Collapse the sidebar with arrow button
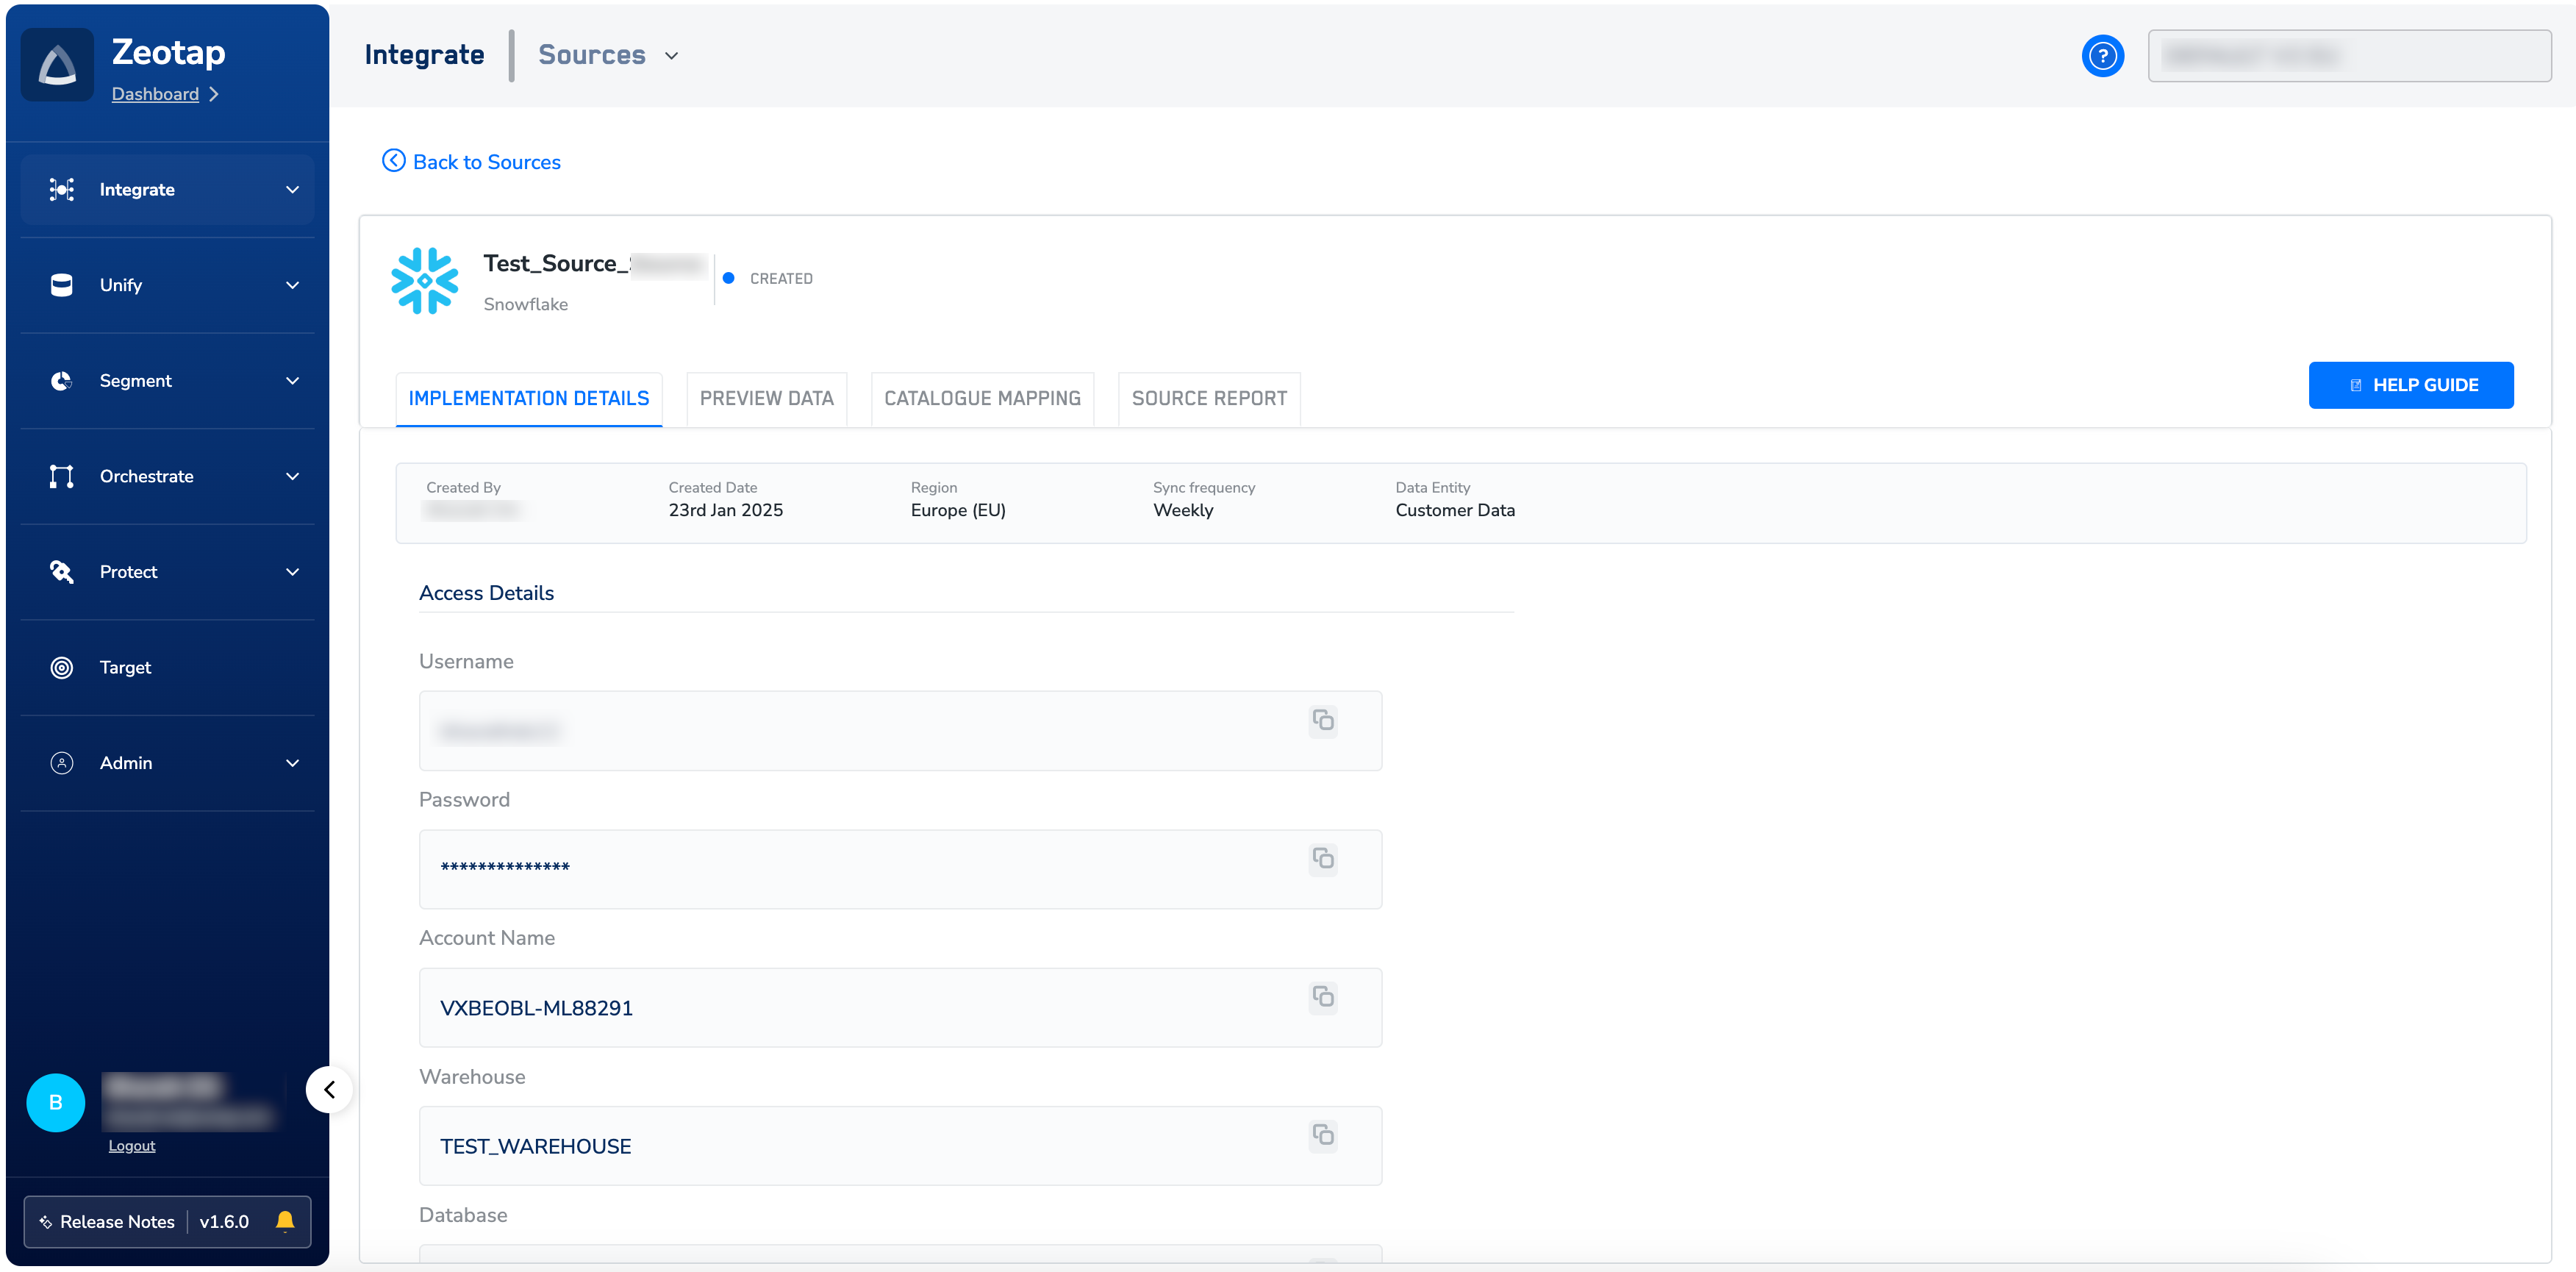2576x1272 pixels. pyautogui.click(x=329, y=1089)
